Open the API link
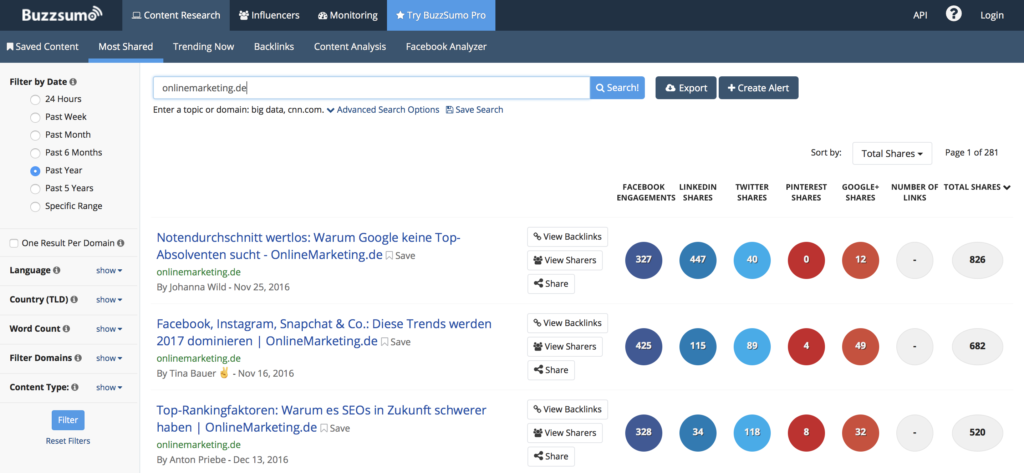Screen dimensions: 1024x473 pyautogui.click(x=920, y=15)
